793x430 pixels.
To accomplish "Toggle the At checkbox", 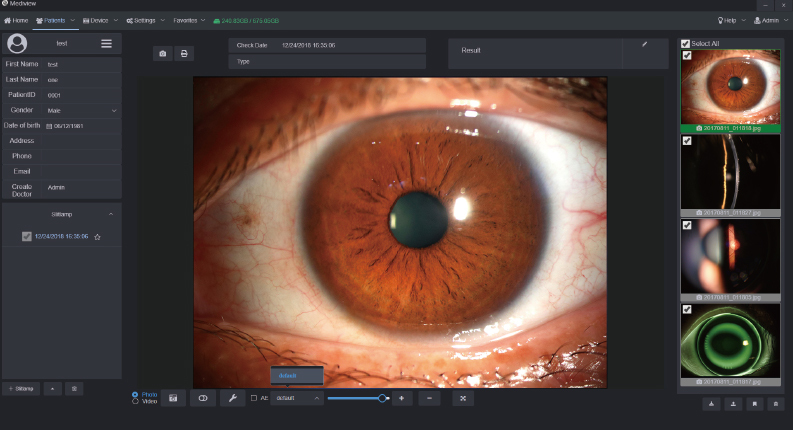I will pos(254,398).
